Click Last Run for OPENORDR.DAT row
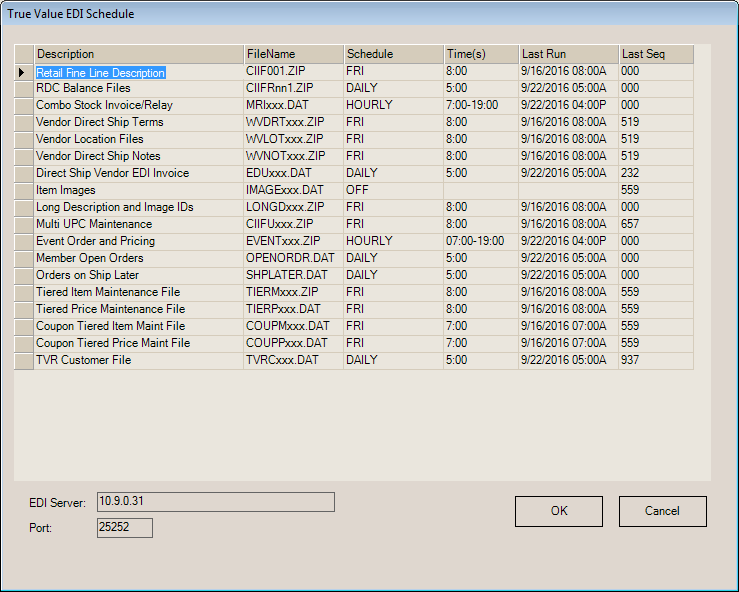The width and height of the screenshot is (739, 592). 569,258
